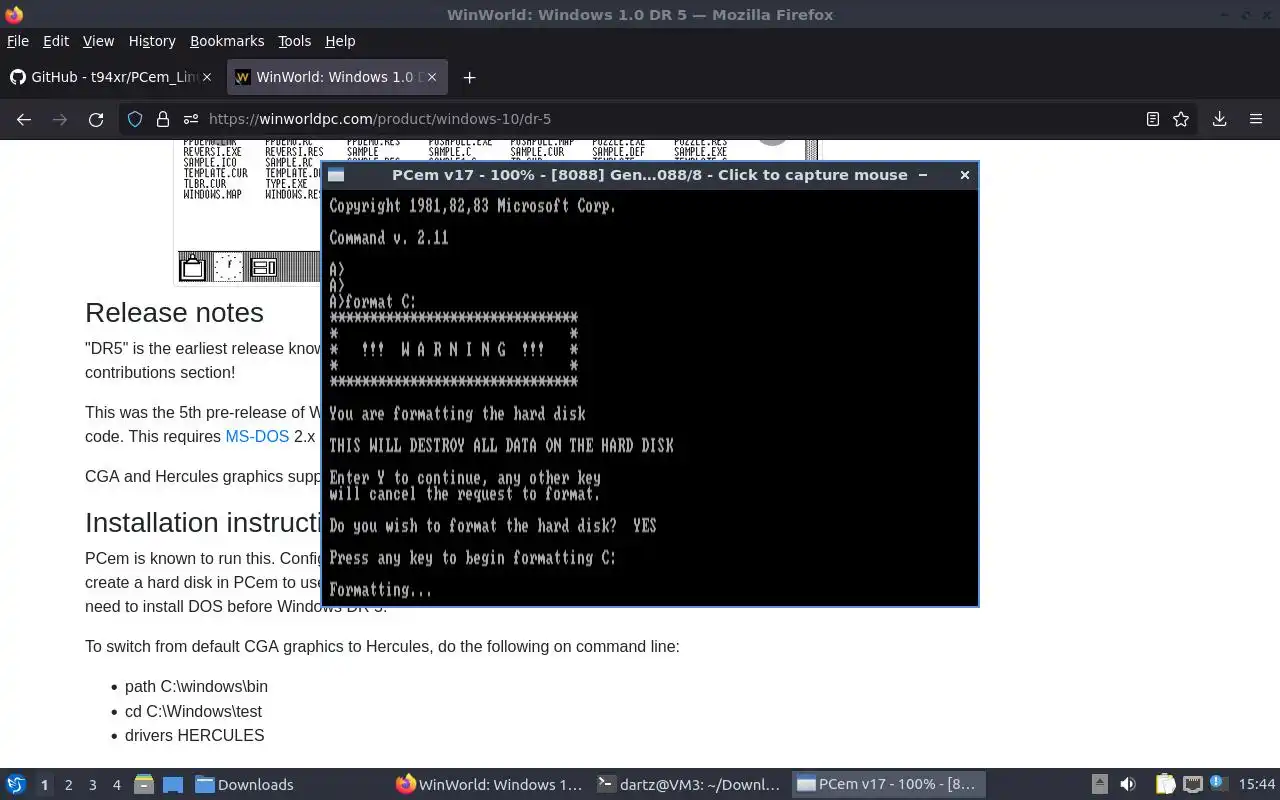This screenshot has height=800, width=1280.
Task: Click the Forward navigation arrow
Action: point(60,119)
